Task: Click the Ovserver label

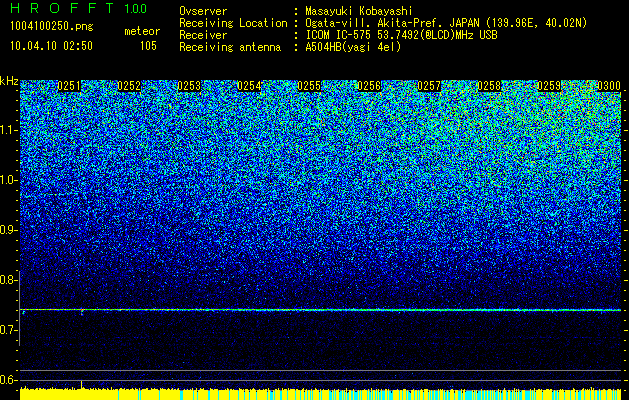Action: [x=203, y=11]
